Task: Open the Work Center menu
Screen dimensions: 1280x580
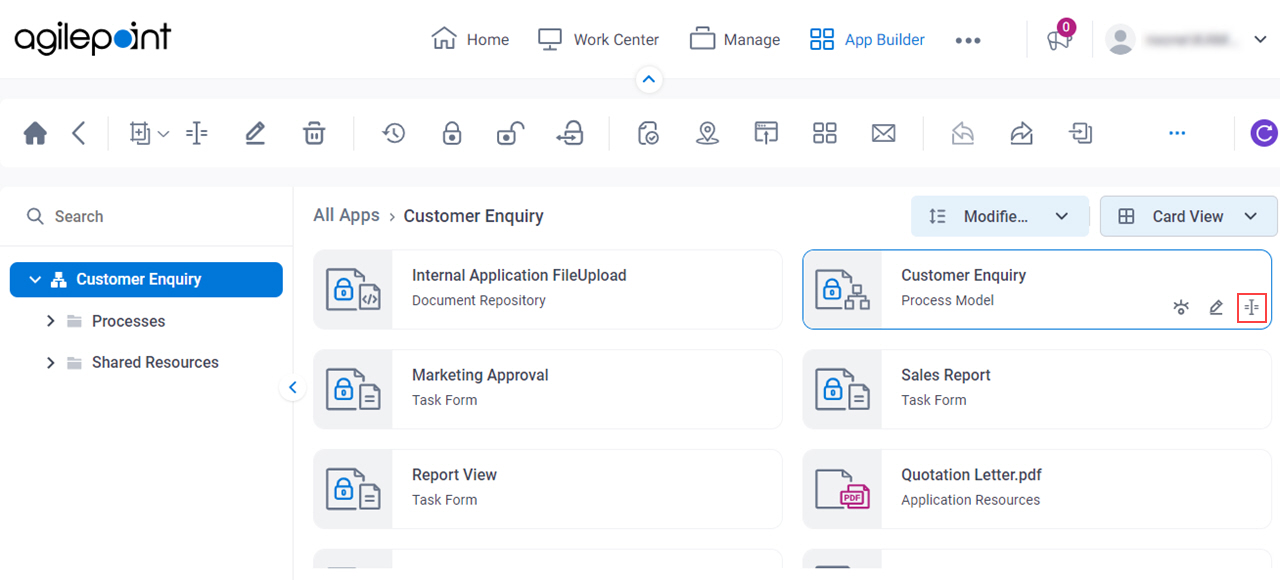Action: pyautogui.click(x=598, y=39)
